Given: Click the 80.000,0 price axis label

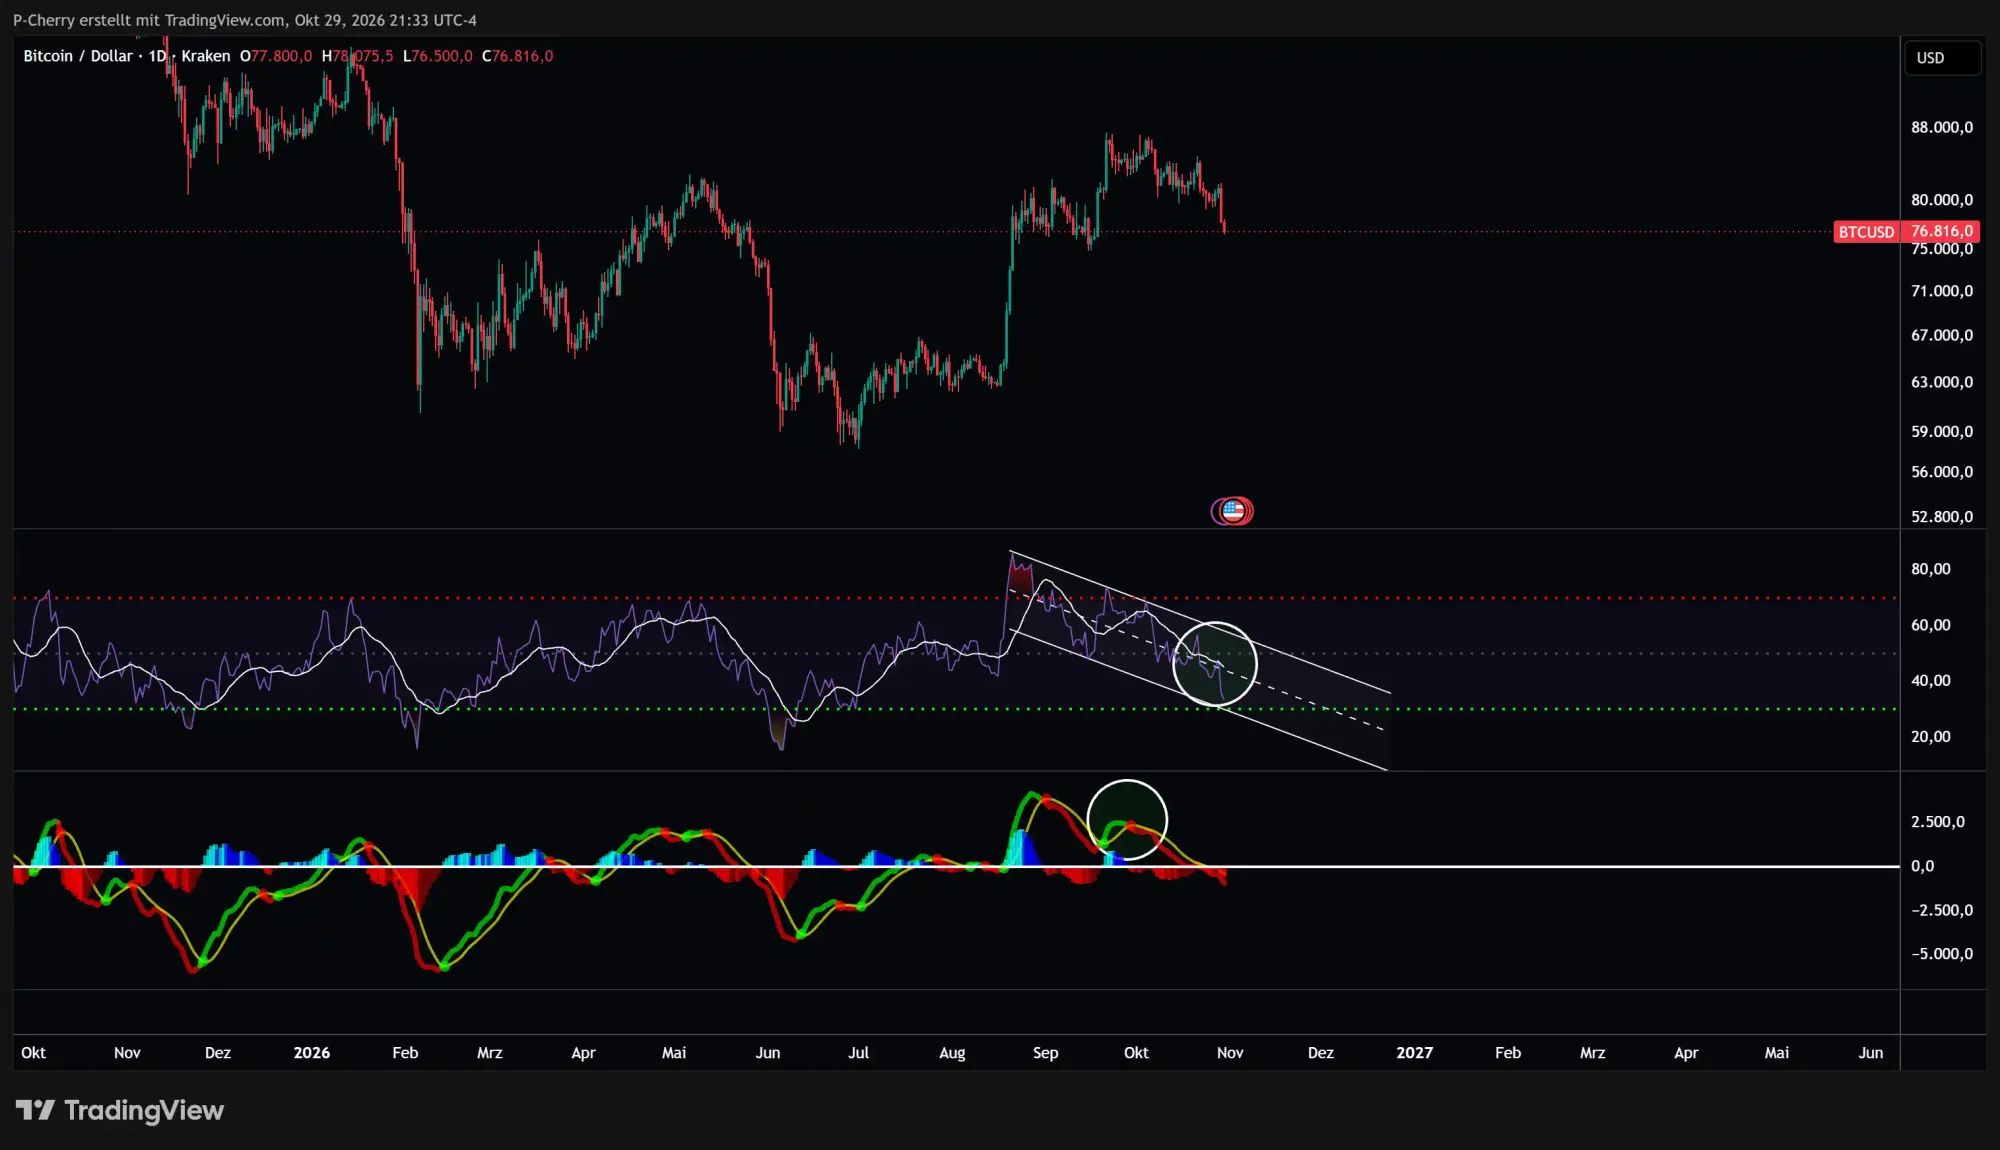Looking at the screenshot, I should pyautogui.click(x=1942, y=200).
